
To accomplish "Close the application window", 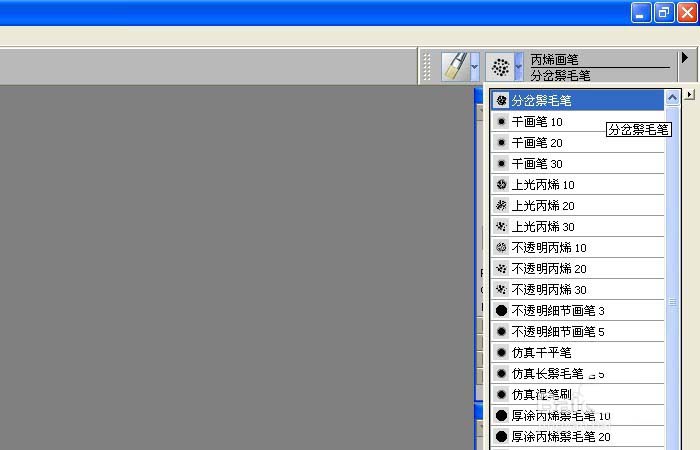I will (x=688, y=12).
